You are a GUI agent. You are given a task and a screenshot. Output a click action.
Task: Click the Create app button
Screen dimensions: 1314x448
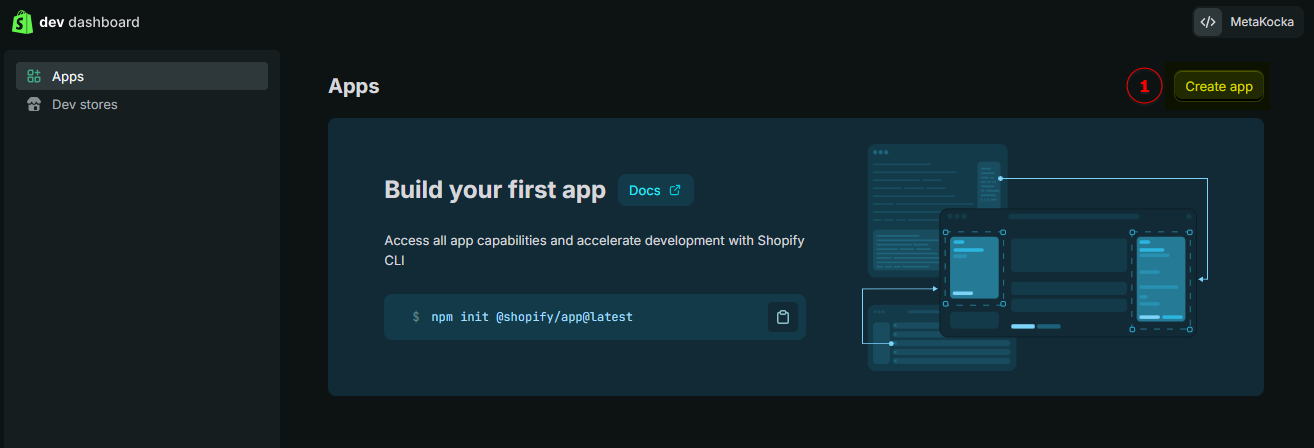pos(1219,87)
